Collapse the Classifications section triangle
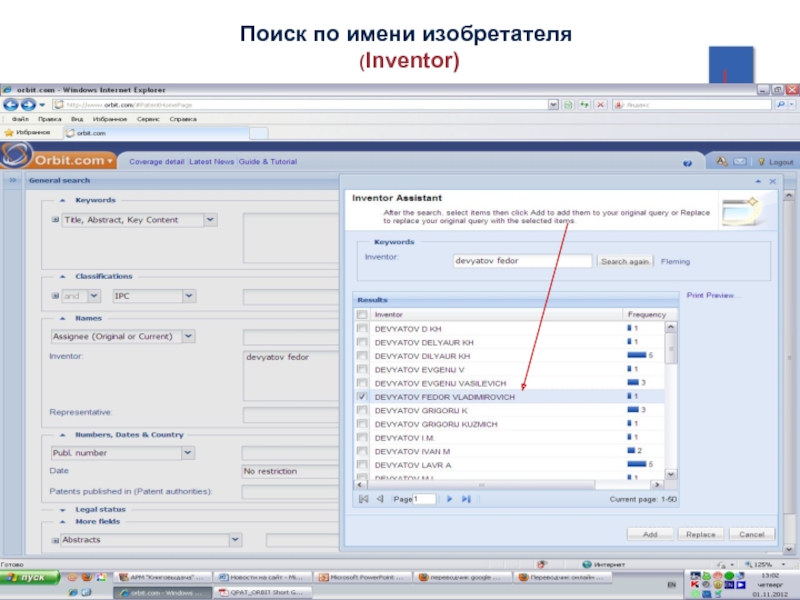Screen dimensions: 800x600 click(x=62, y=276)
